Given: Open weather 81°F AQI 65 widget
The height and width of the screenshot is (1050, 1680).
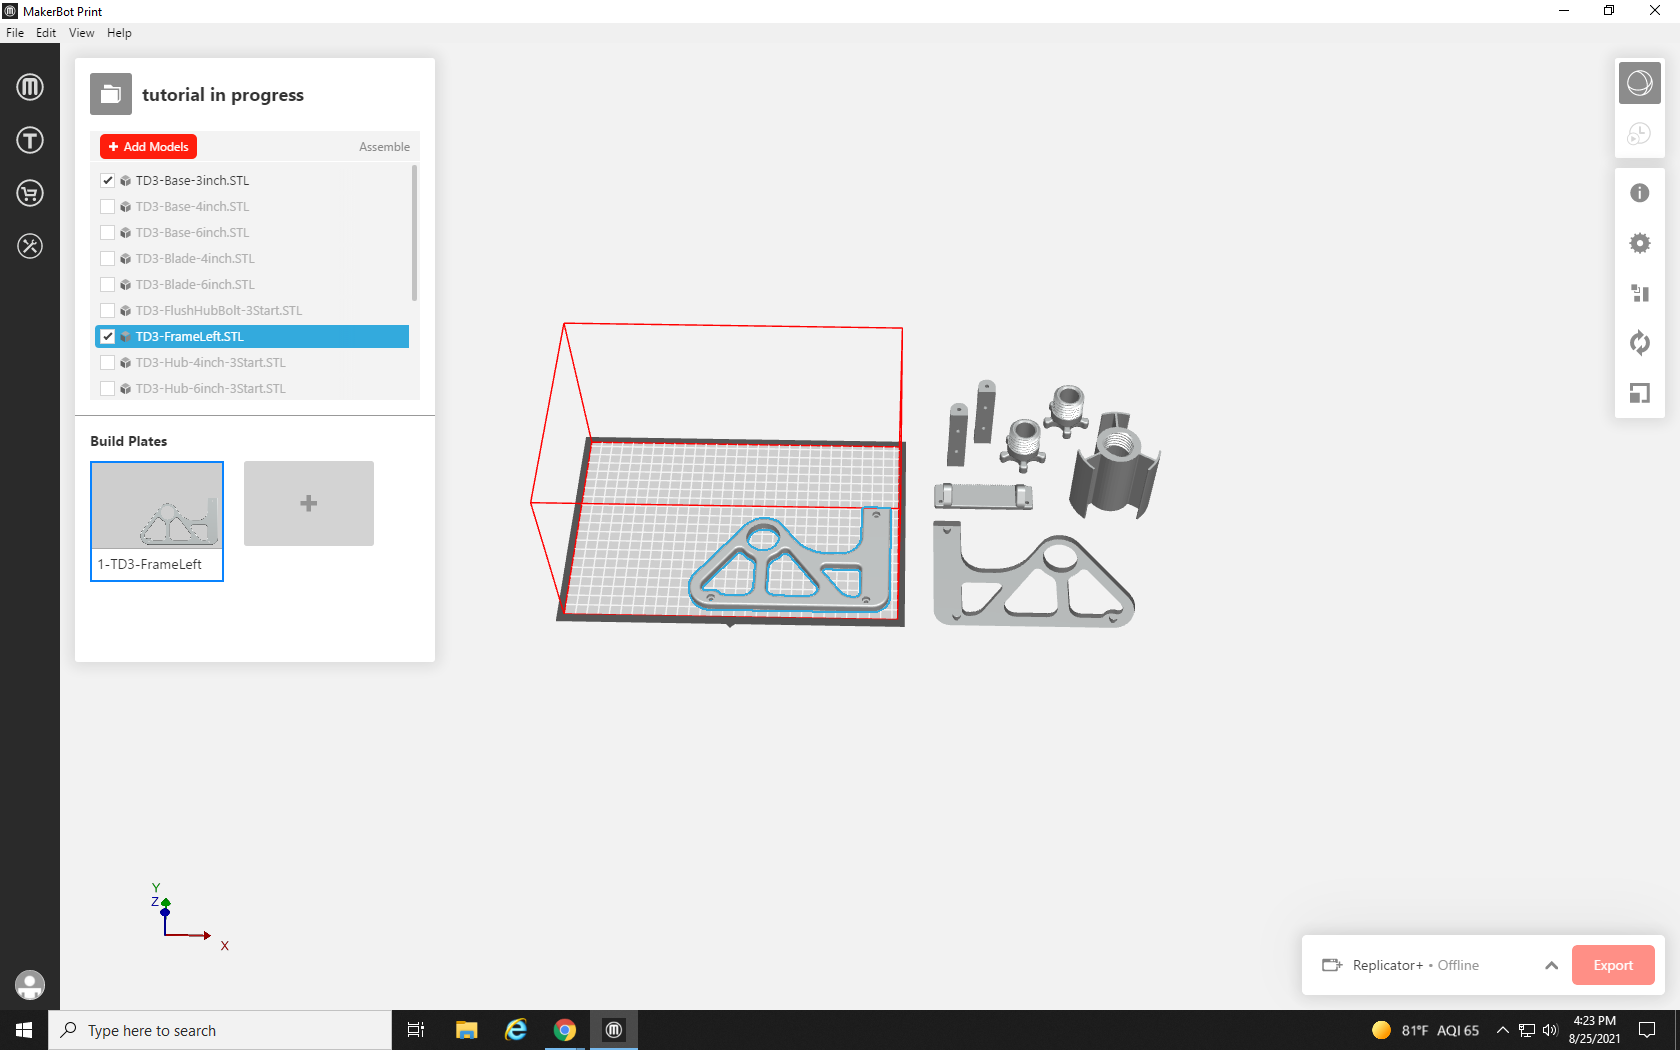Looking at the screenshot, I should 1425,1030.
